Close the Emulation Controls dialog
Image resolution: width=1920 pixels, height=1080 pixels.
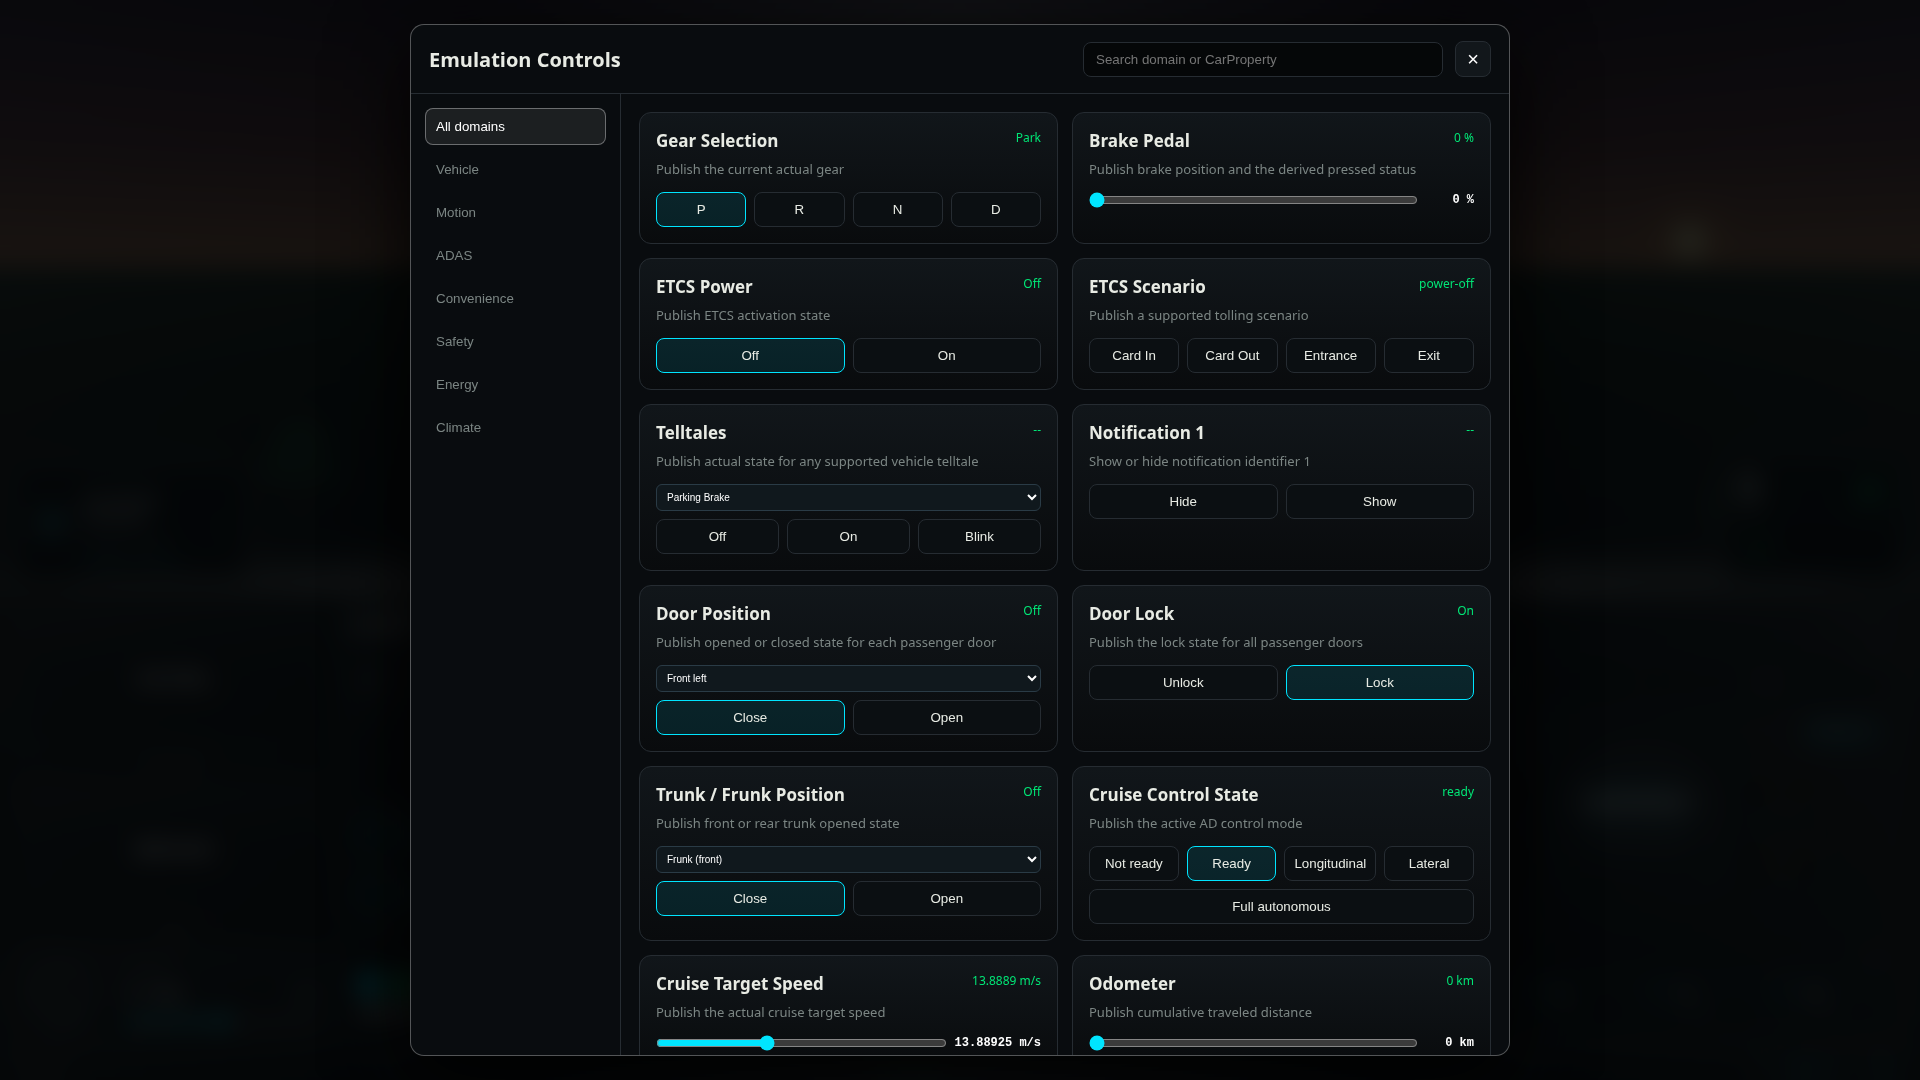(x=1472, y=59)
